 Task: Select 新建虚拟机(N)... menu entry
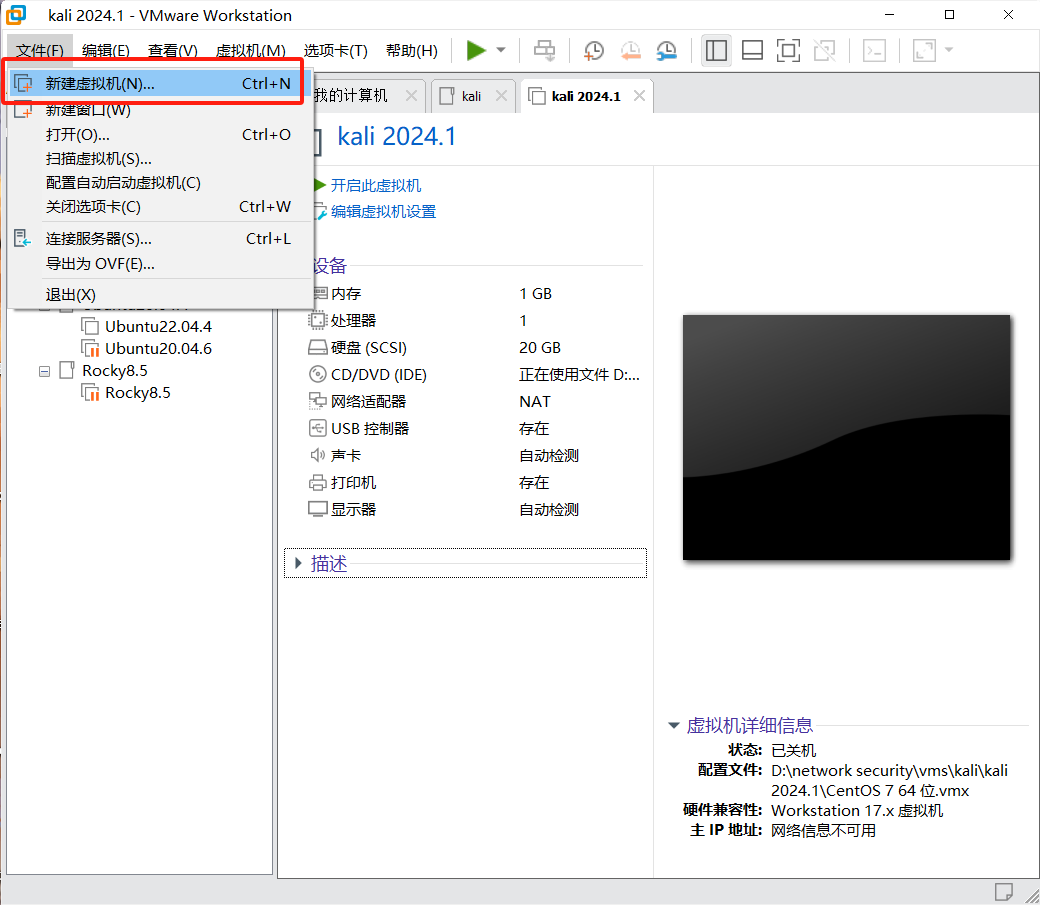coord(160,84)
